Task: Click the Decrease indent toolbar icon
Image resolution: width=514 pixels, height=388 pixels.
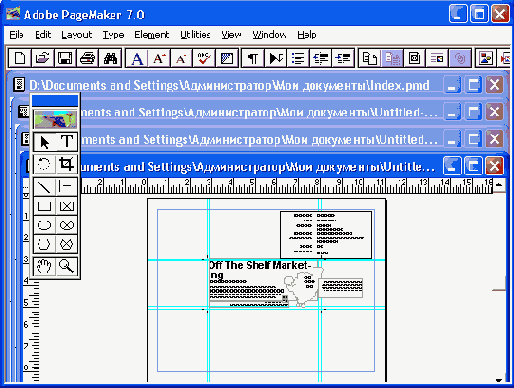Action: click(321, 58)
